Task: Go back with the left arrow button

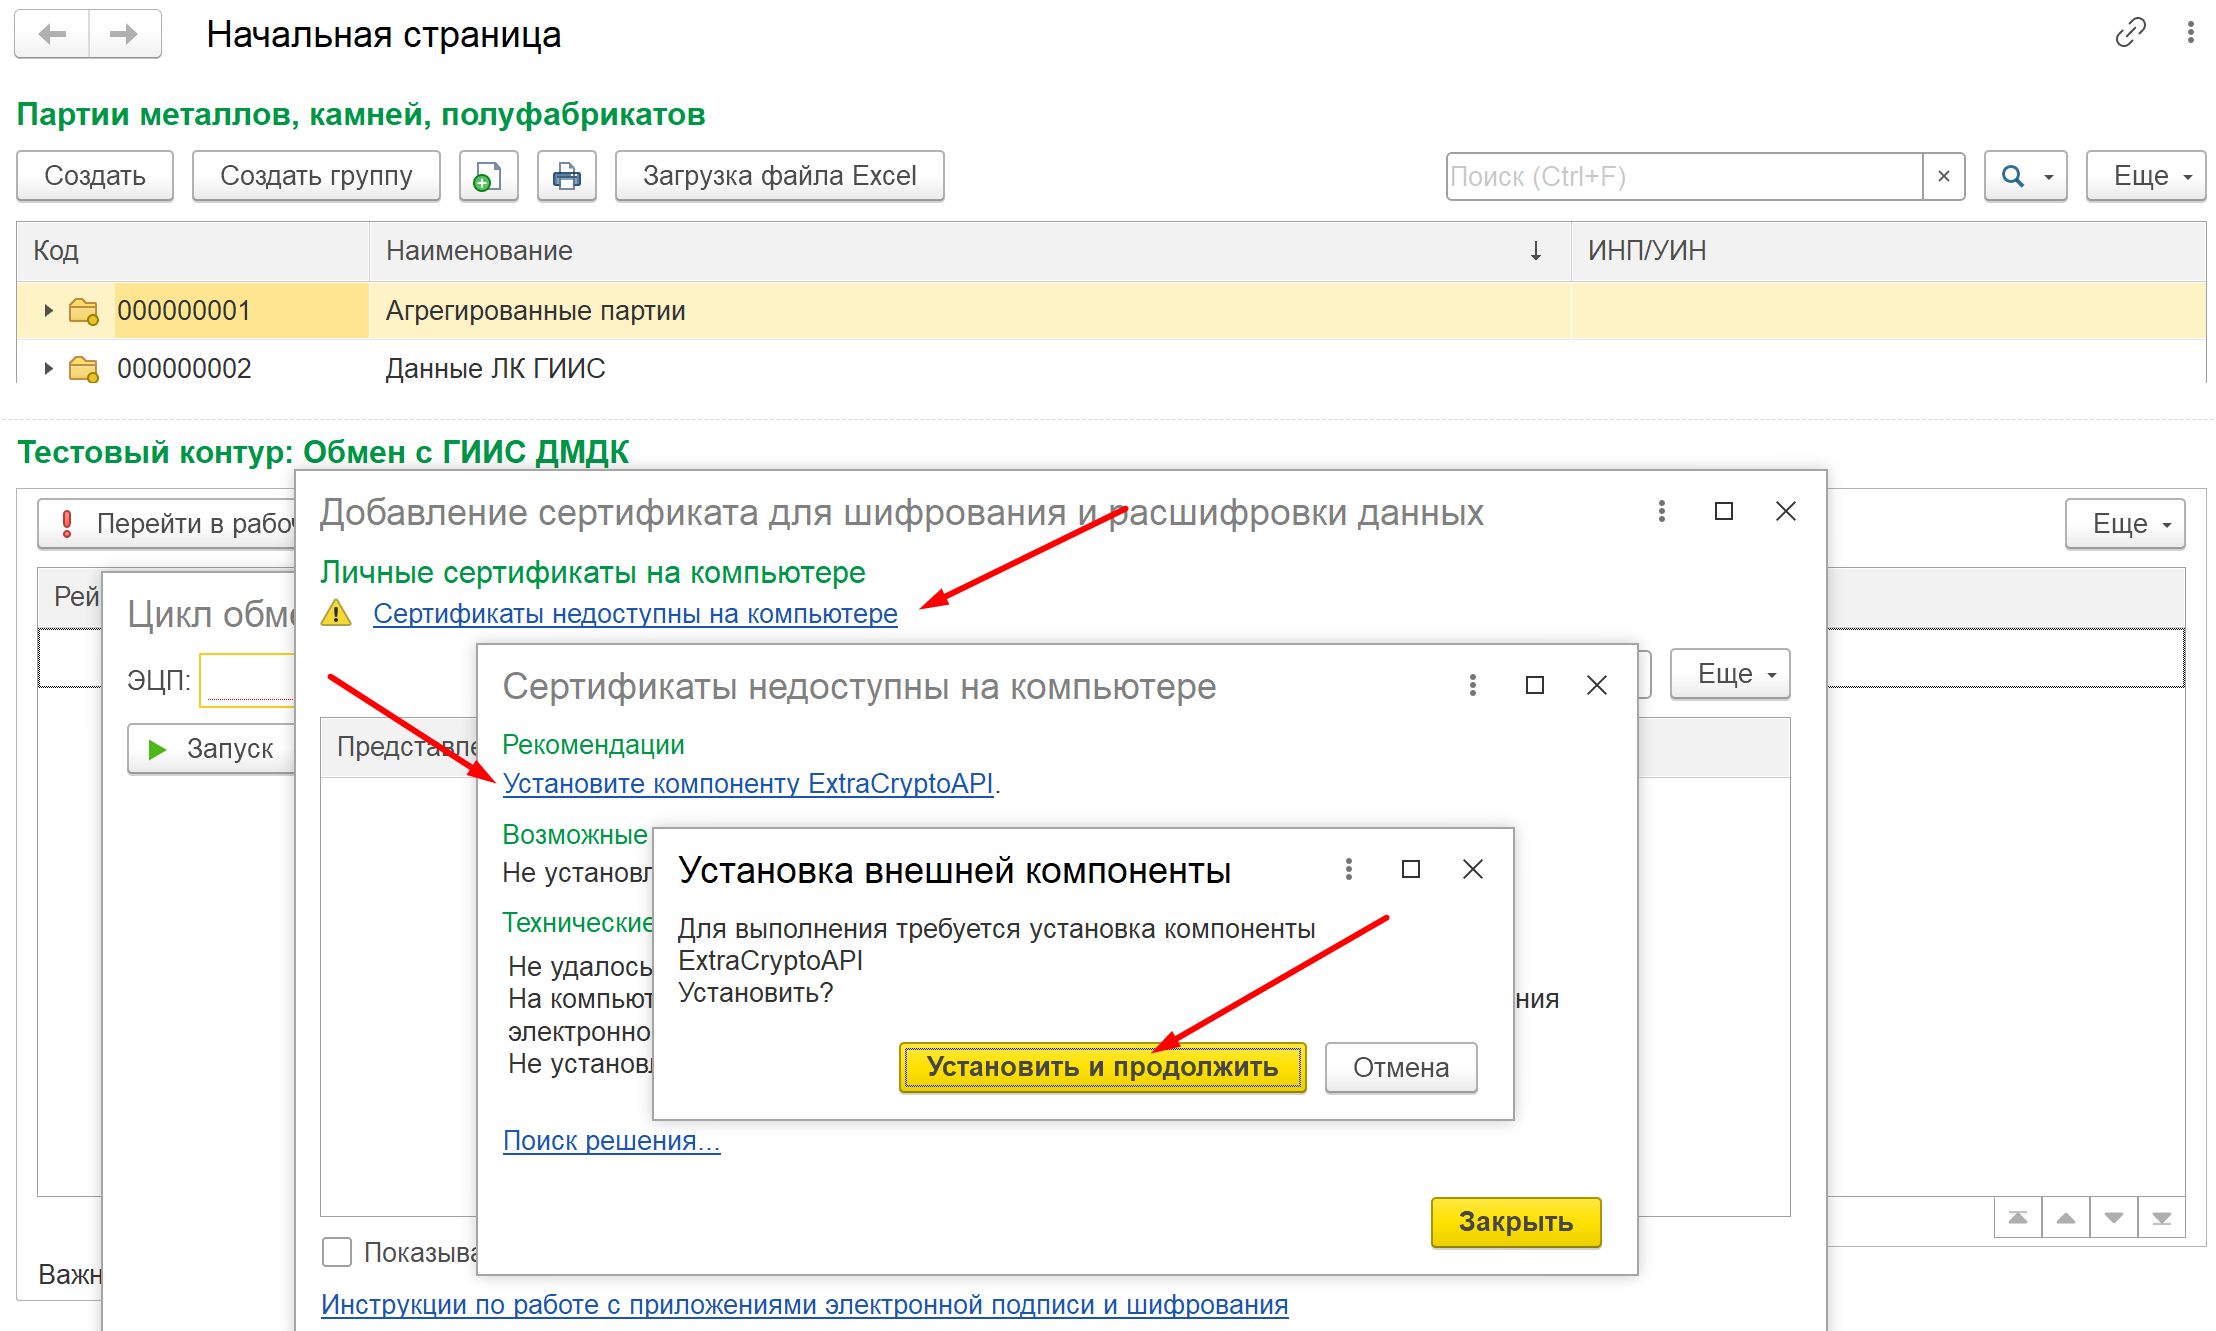Action: 52,34
